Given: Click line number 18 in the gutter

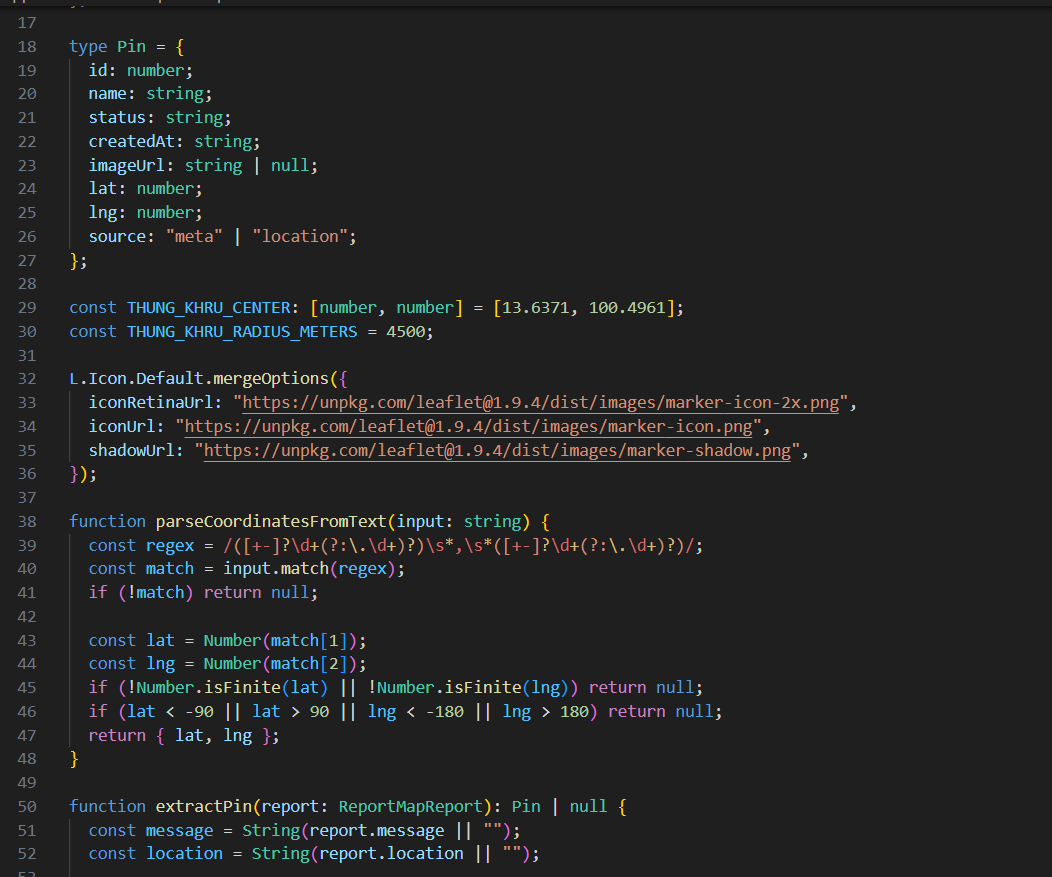Looking at the screenshot, I should (27, 47).
